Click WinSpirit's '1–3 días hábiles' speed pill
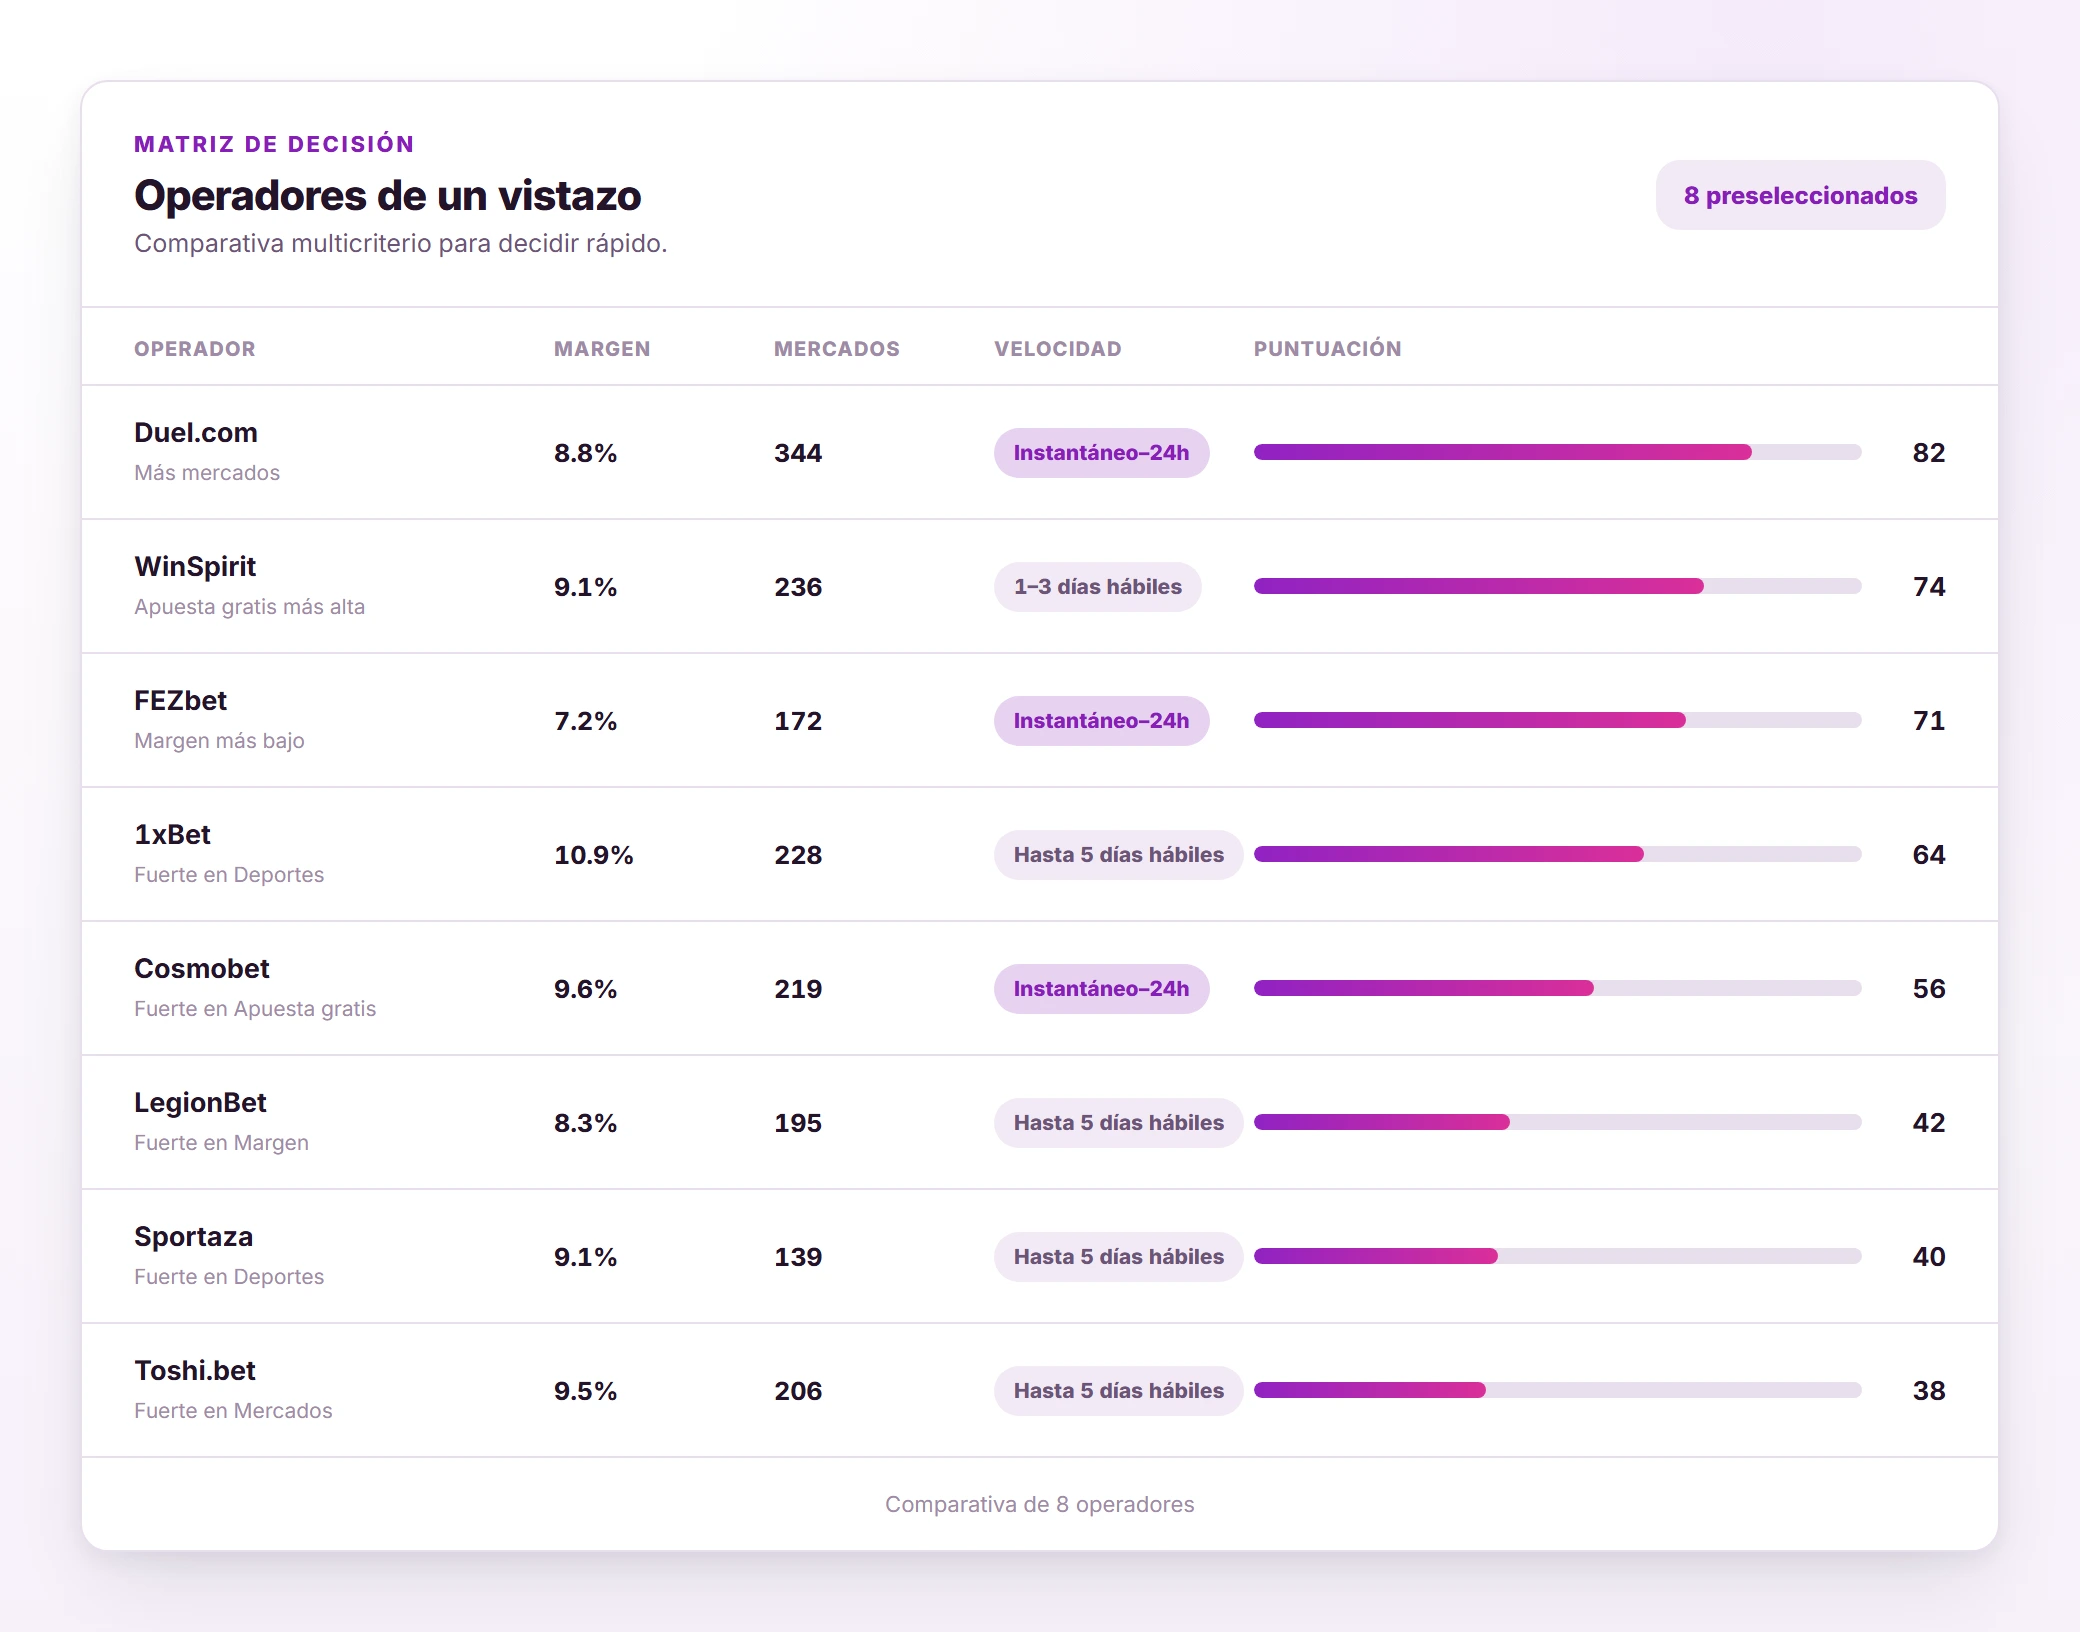 [1097, 587]
